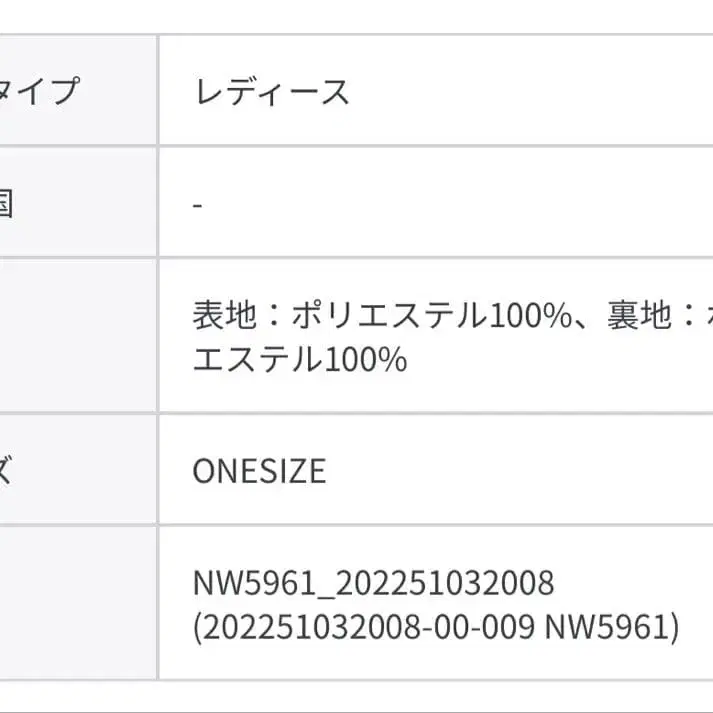Click empty space right of NW5961_202251032008
713x713 pixels.
pos(635,582)
